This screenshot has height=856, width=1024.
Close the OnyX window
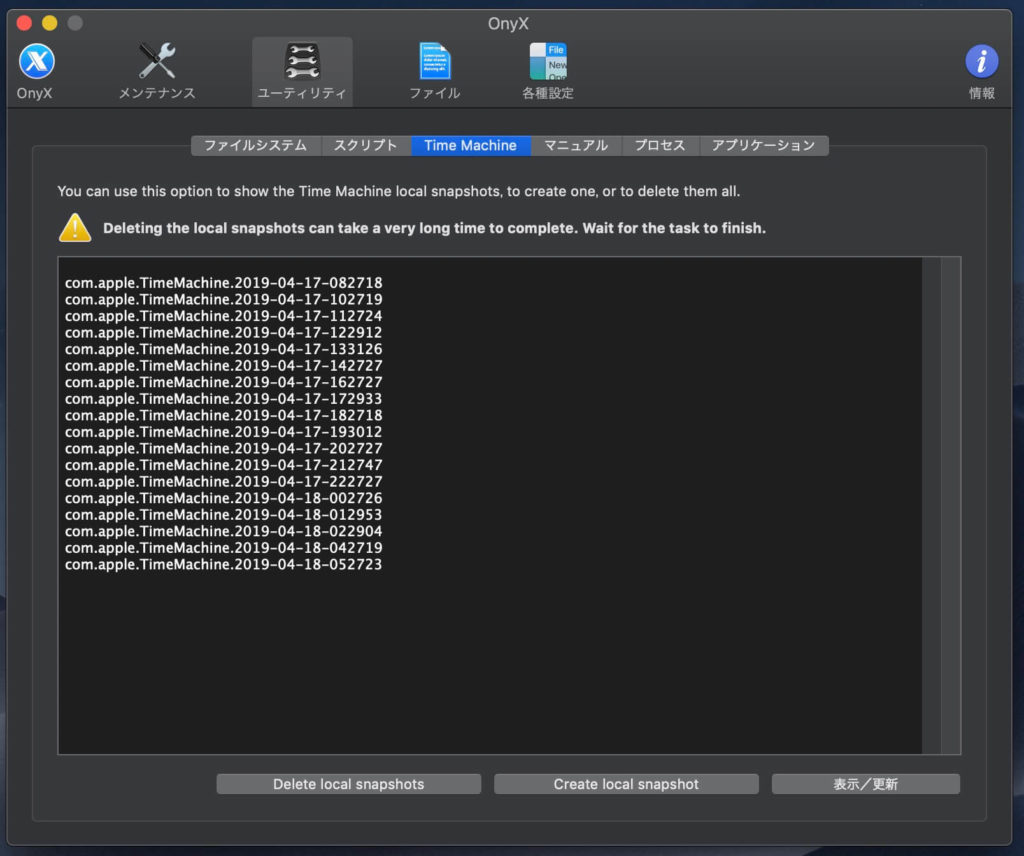[24, 24]
